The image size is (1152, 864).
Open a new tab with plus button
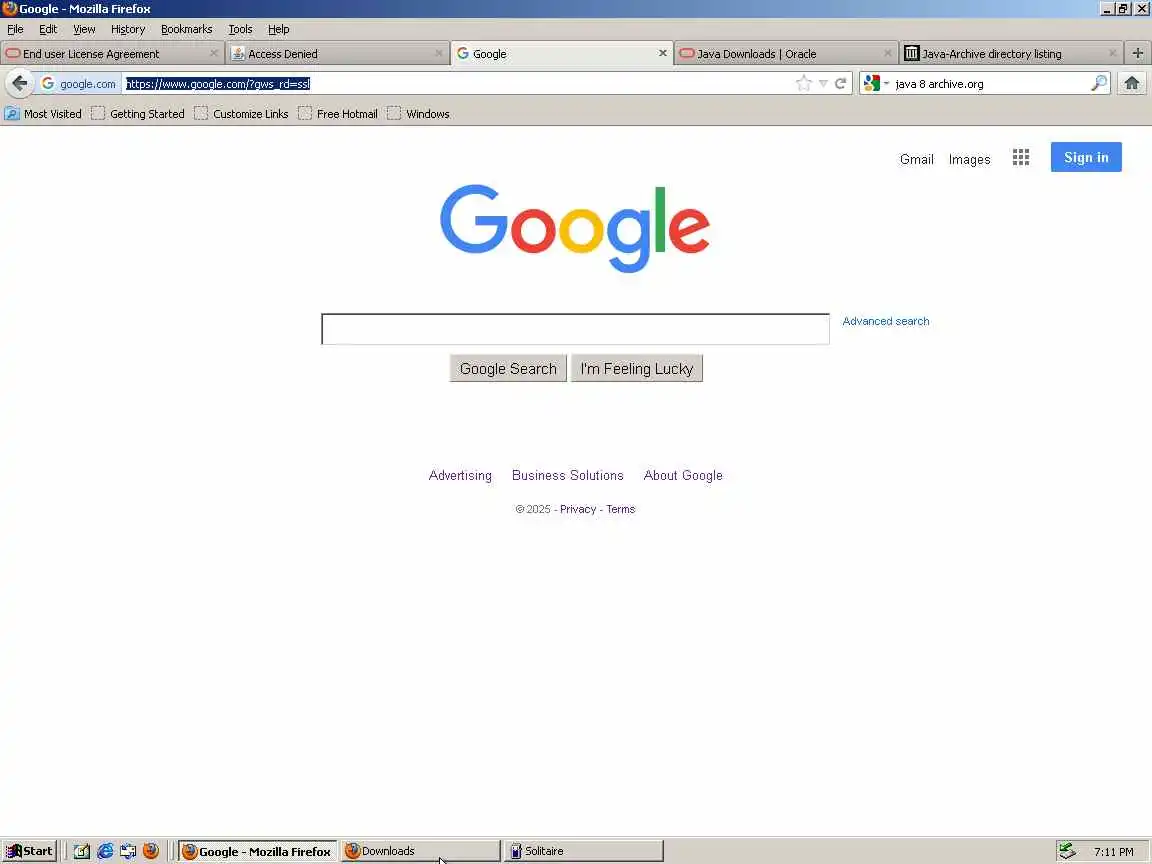[1137, 54]
